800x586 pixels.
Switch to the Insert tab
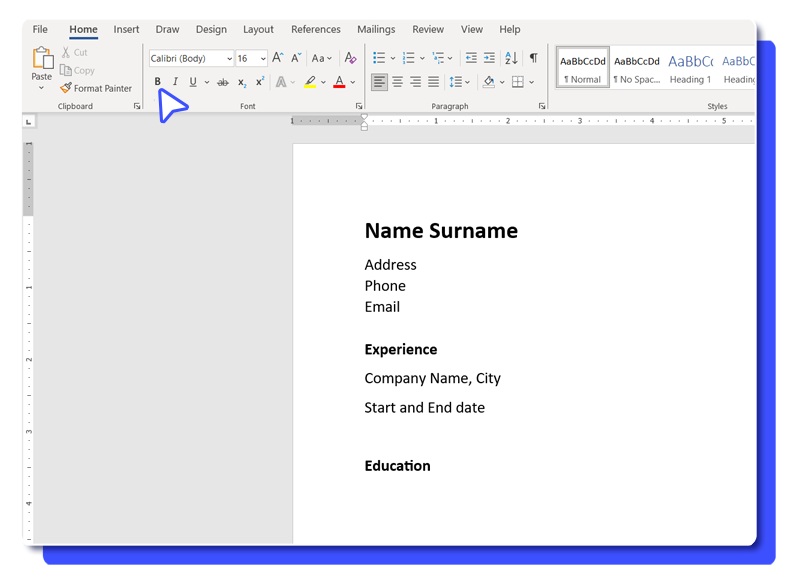[x=126, y=29]
